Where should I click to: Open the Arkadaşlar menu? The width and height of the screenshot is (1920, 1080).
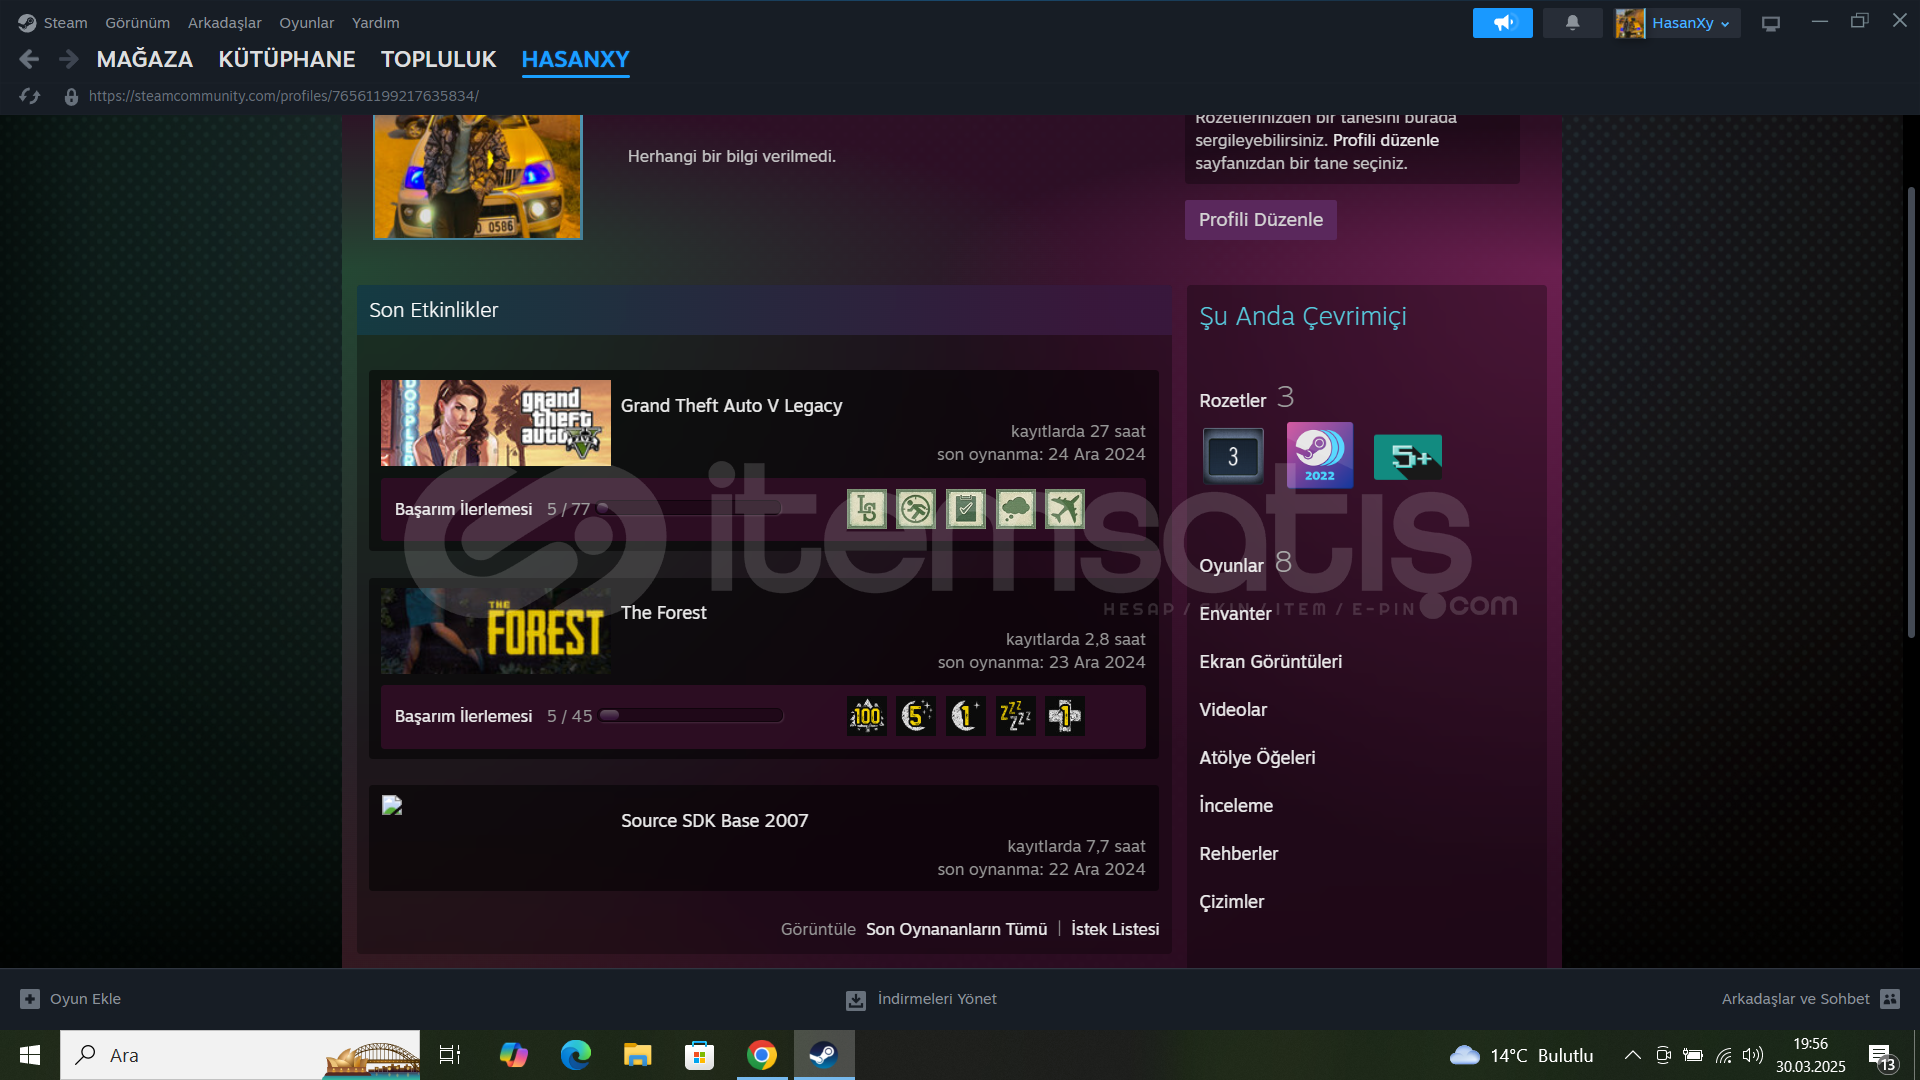[x=224, y=22]
